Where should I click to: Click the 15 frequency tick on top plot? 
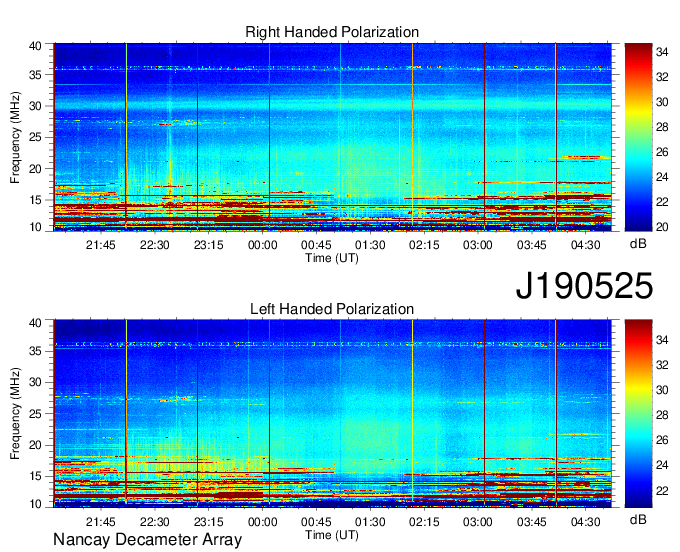(x=36, y=200)
